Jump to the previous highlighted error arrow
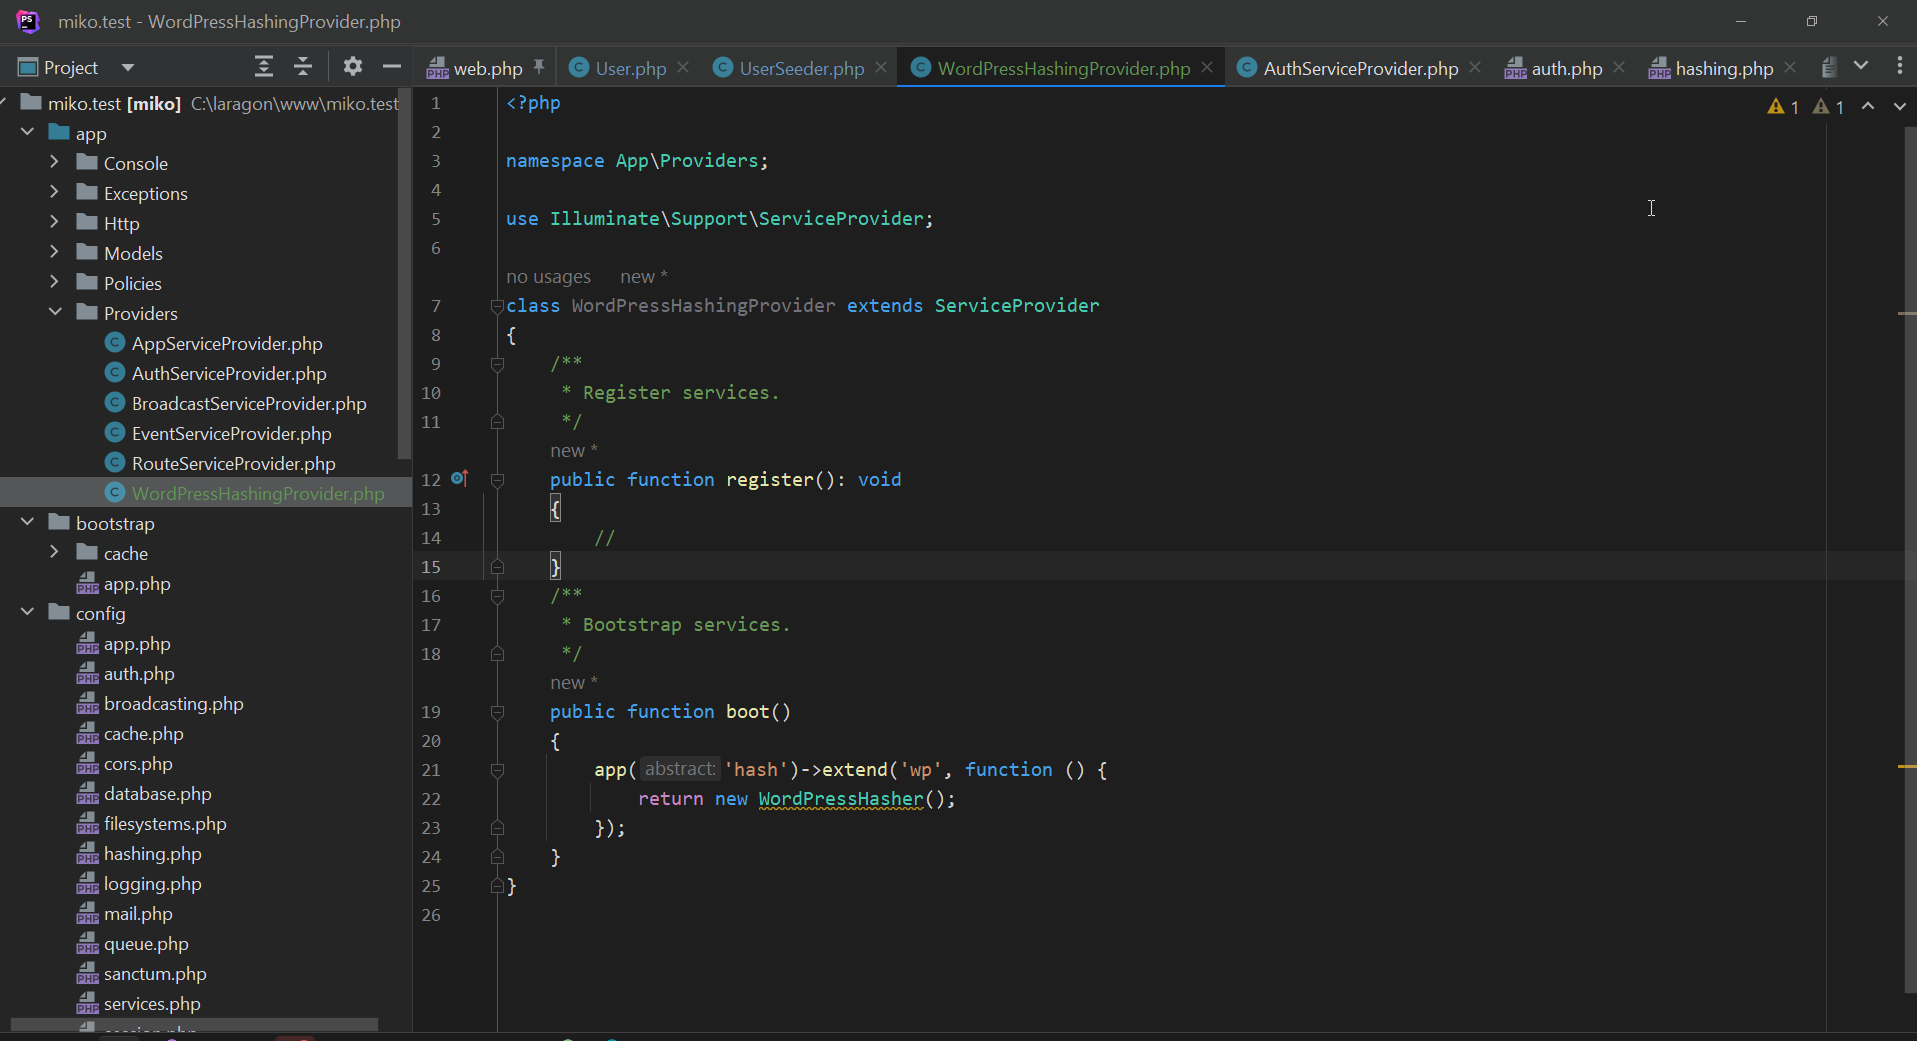 1867,106
